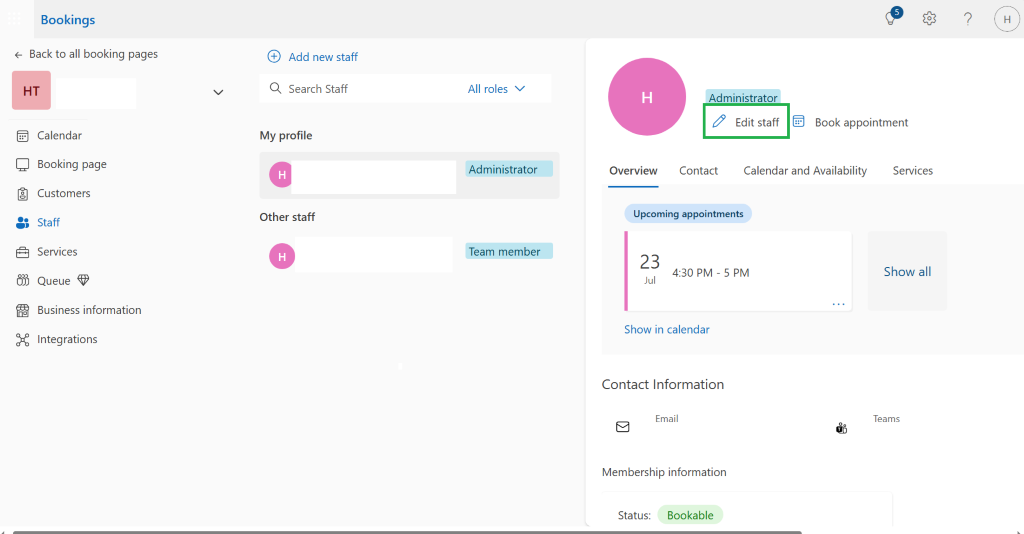Open the tips lightbulb notifications icon
This screenshot has height=534, width=1024.
point(892,18)
